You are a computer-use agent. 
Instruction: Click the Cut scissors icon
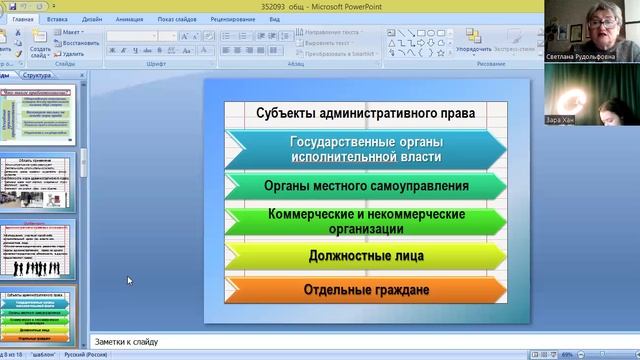click(x=18, y=32)
